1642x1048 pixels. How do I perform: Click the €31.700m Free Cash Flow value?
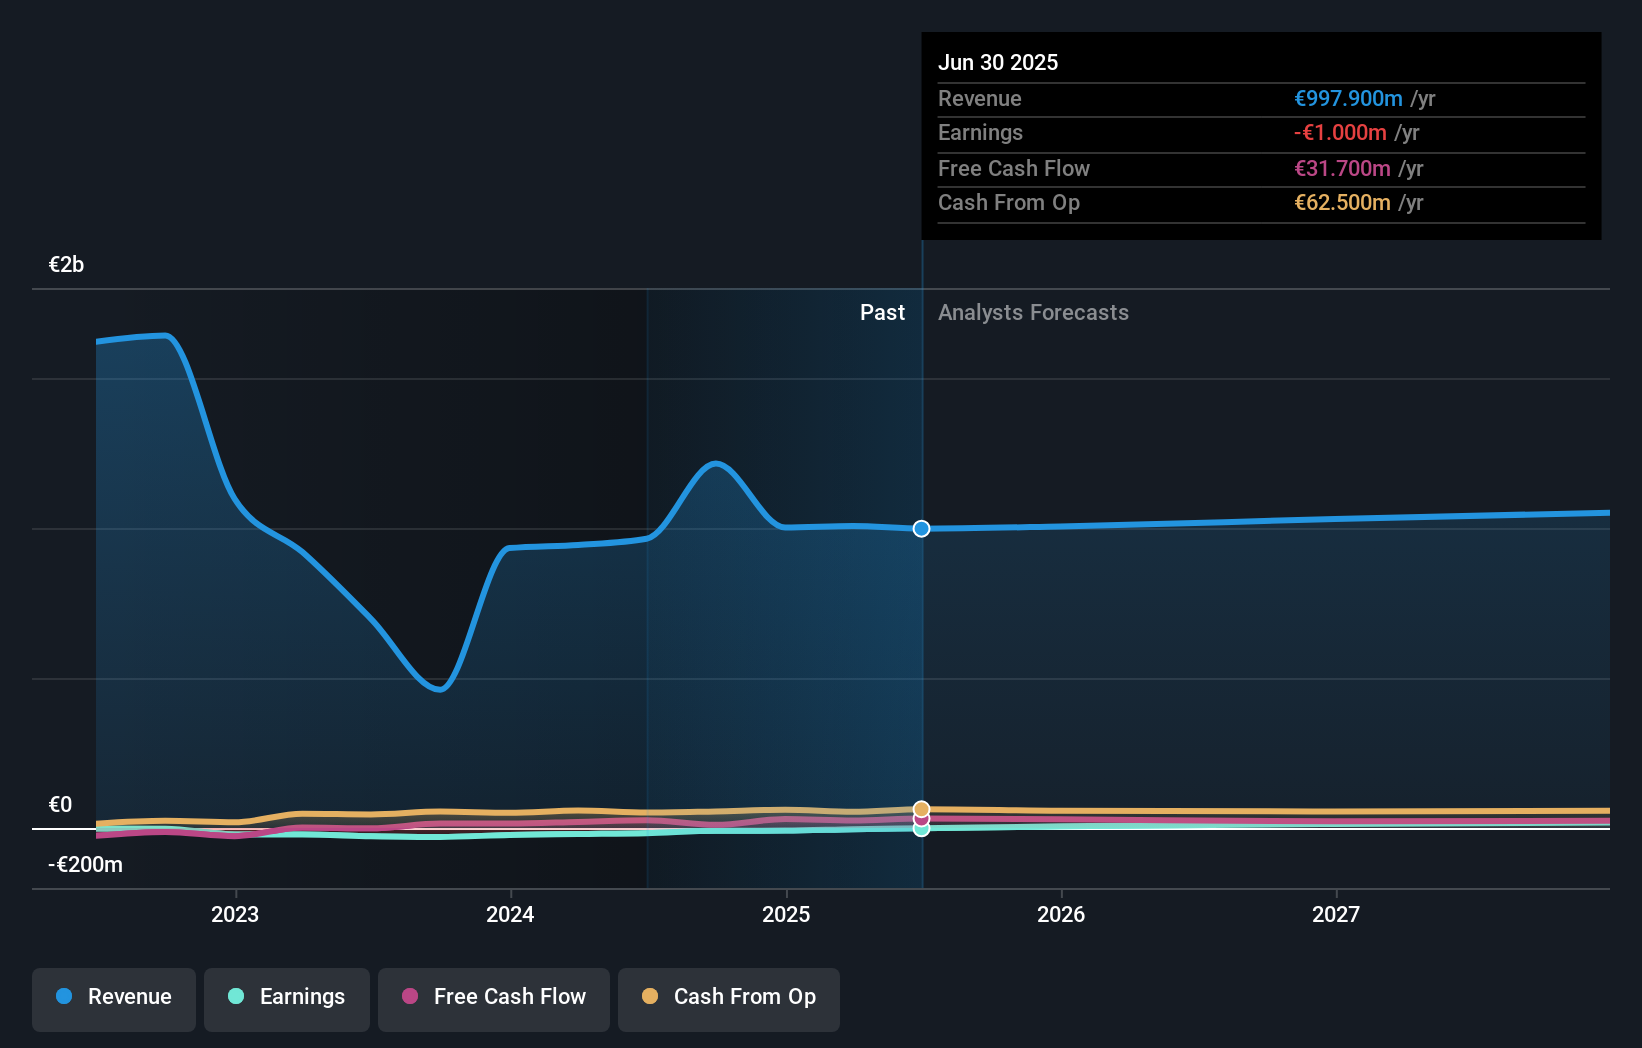point(1342,168)
